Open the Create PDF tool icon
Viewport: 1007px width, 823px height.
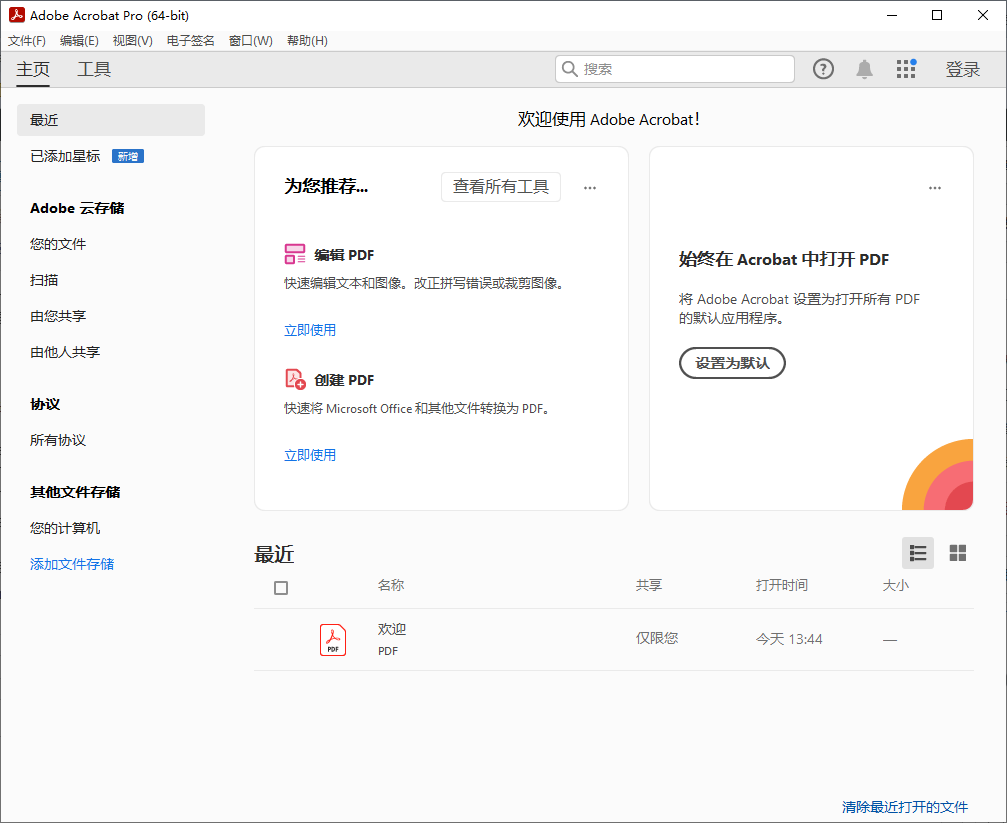(294, 379)
